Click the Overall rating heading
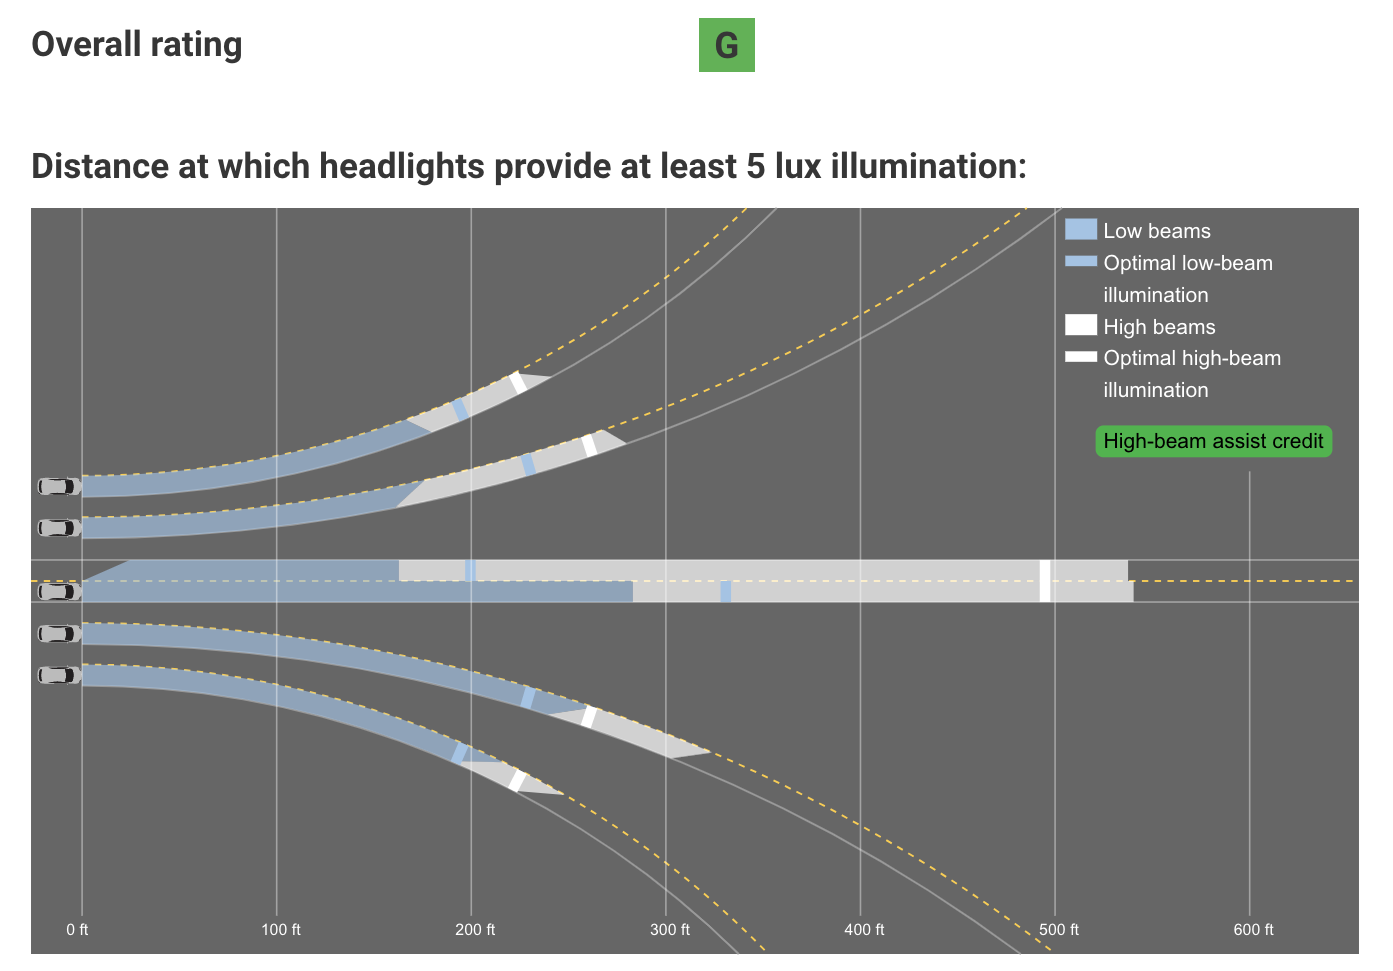This screenshot has width=1393, height=971. tap(137, 45)
